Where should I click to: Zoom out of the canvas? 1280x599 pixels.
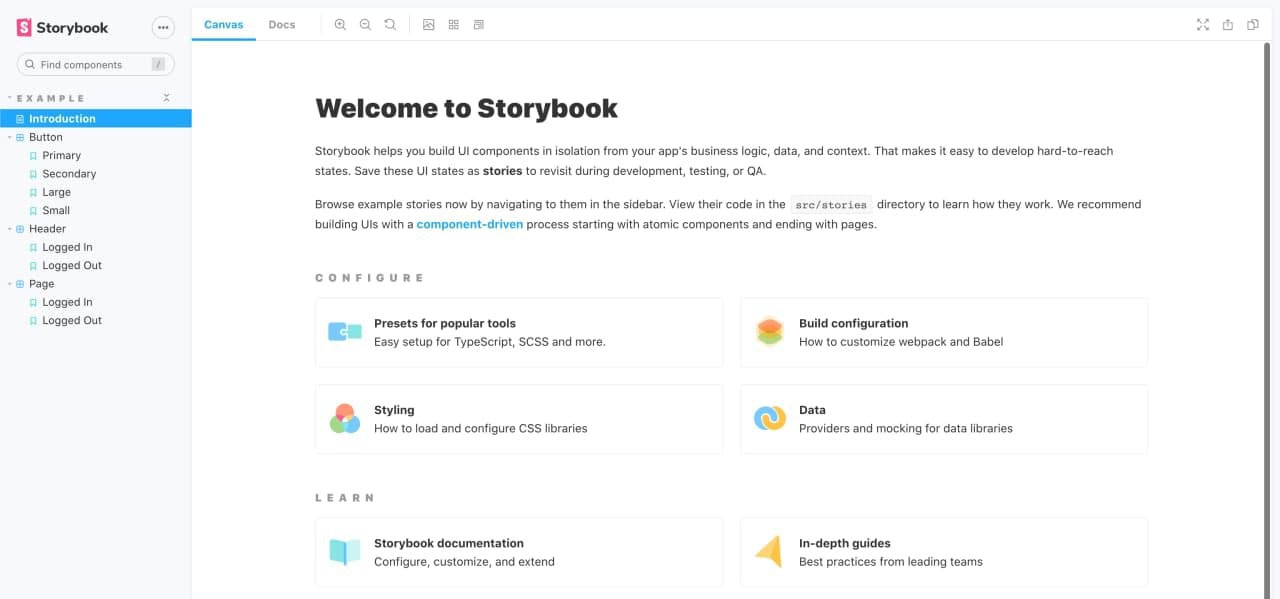pyautogui.click(x=365, y=24)
